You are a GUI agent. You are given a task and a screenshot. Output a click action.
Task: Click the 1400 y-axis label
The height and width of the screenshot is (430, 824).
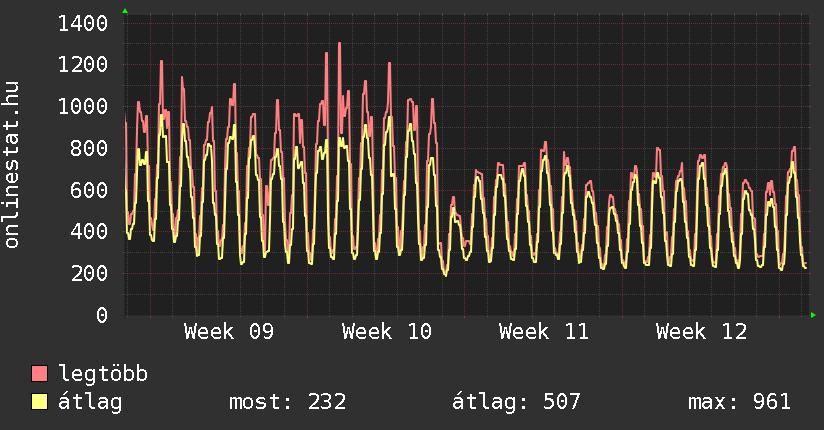click(83, 23)
